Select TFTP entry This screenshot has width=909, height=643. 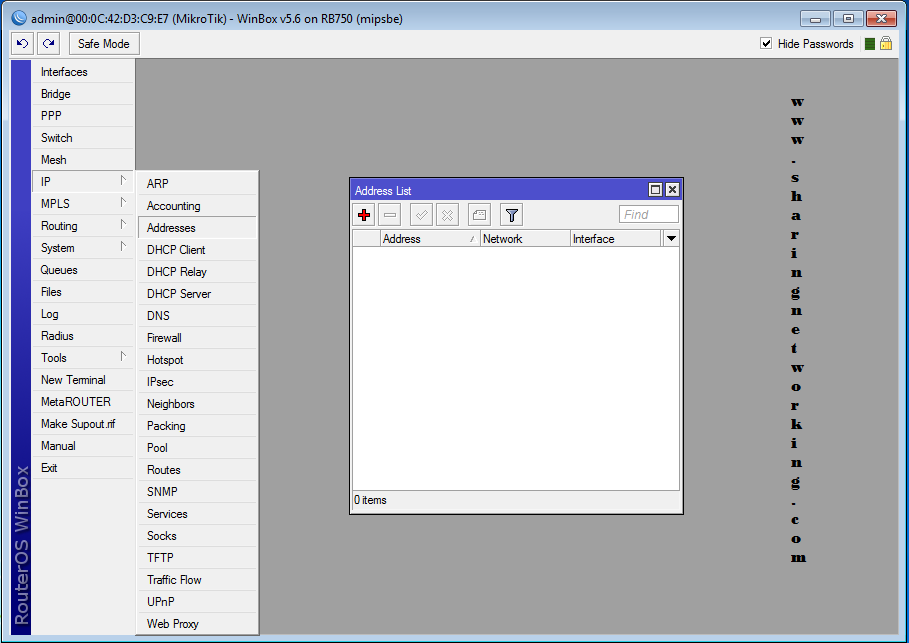click(197, 558)
